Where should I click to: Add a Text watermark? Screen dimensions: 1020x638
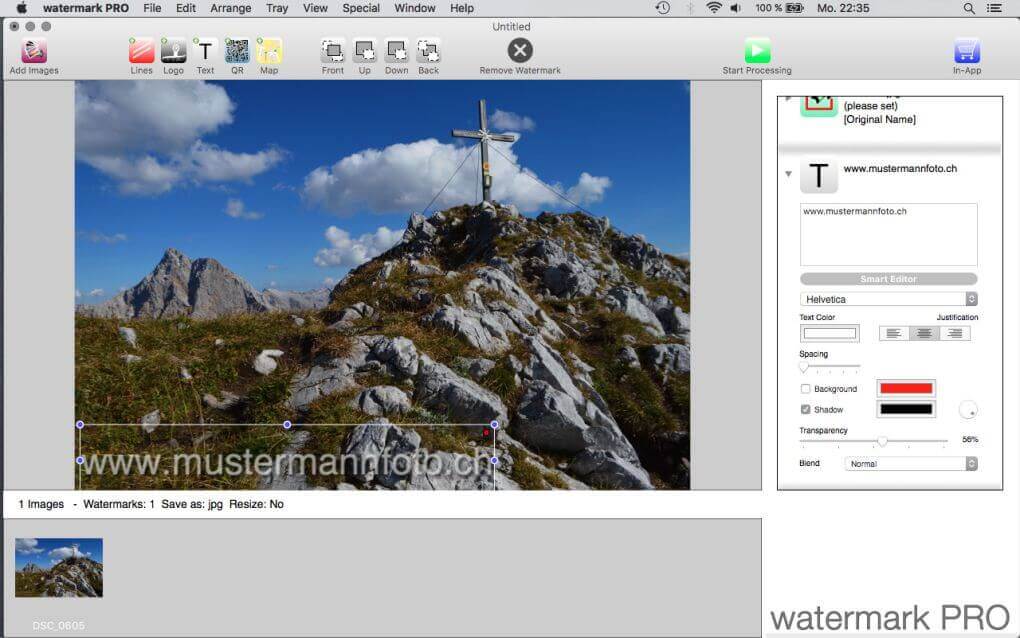(x=205, y=52)
